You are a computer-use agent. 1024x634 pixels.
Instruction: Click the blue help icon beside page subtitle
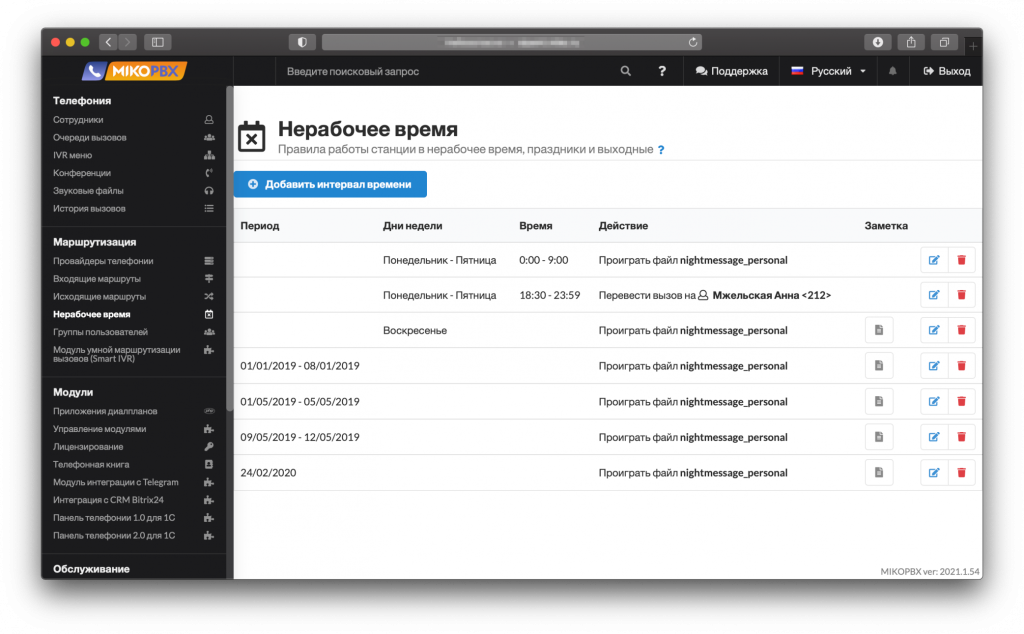[661, 150]
